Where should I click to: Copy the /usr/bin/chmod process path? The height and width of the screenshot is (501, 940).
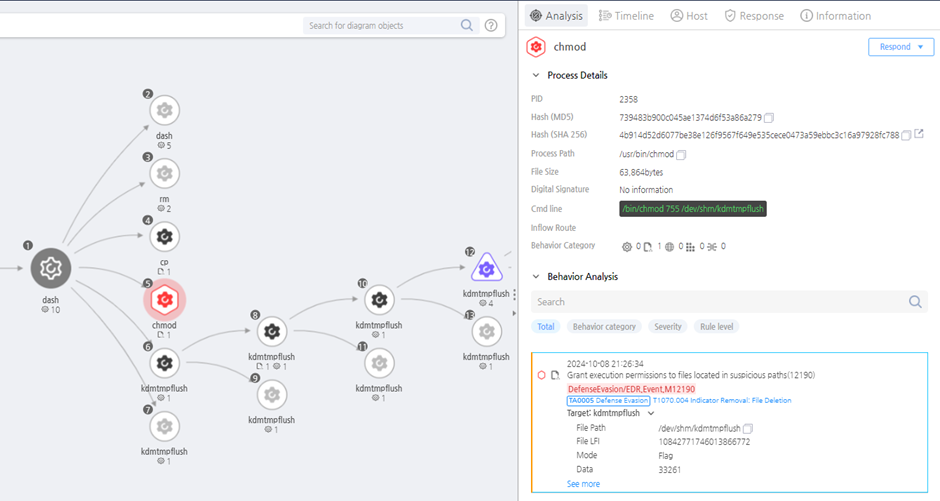point(681,154)
